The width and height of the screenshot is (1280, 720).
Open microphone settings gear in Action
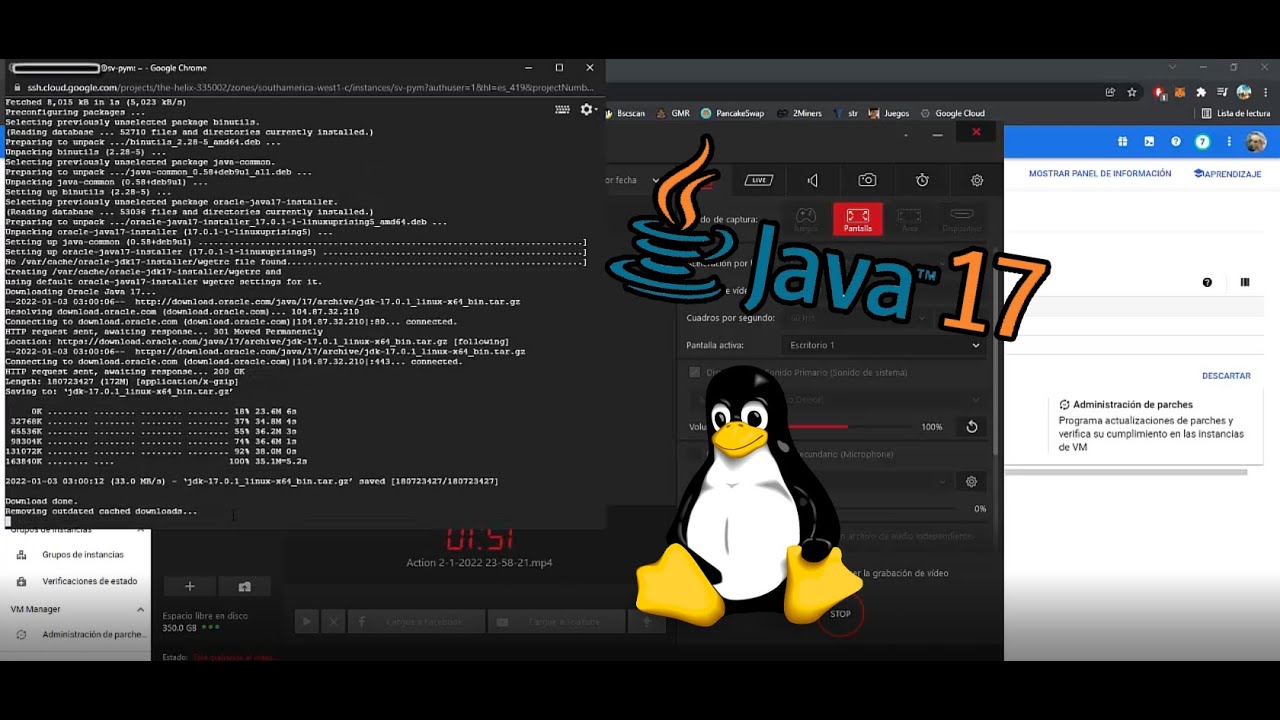click(x=971, y=481)
